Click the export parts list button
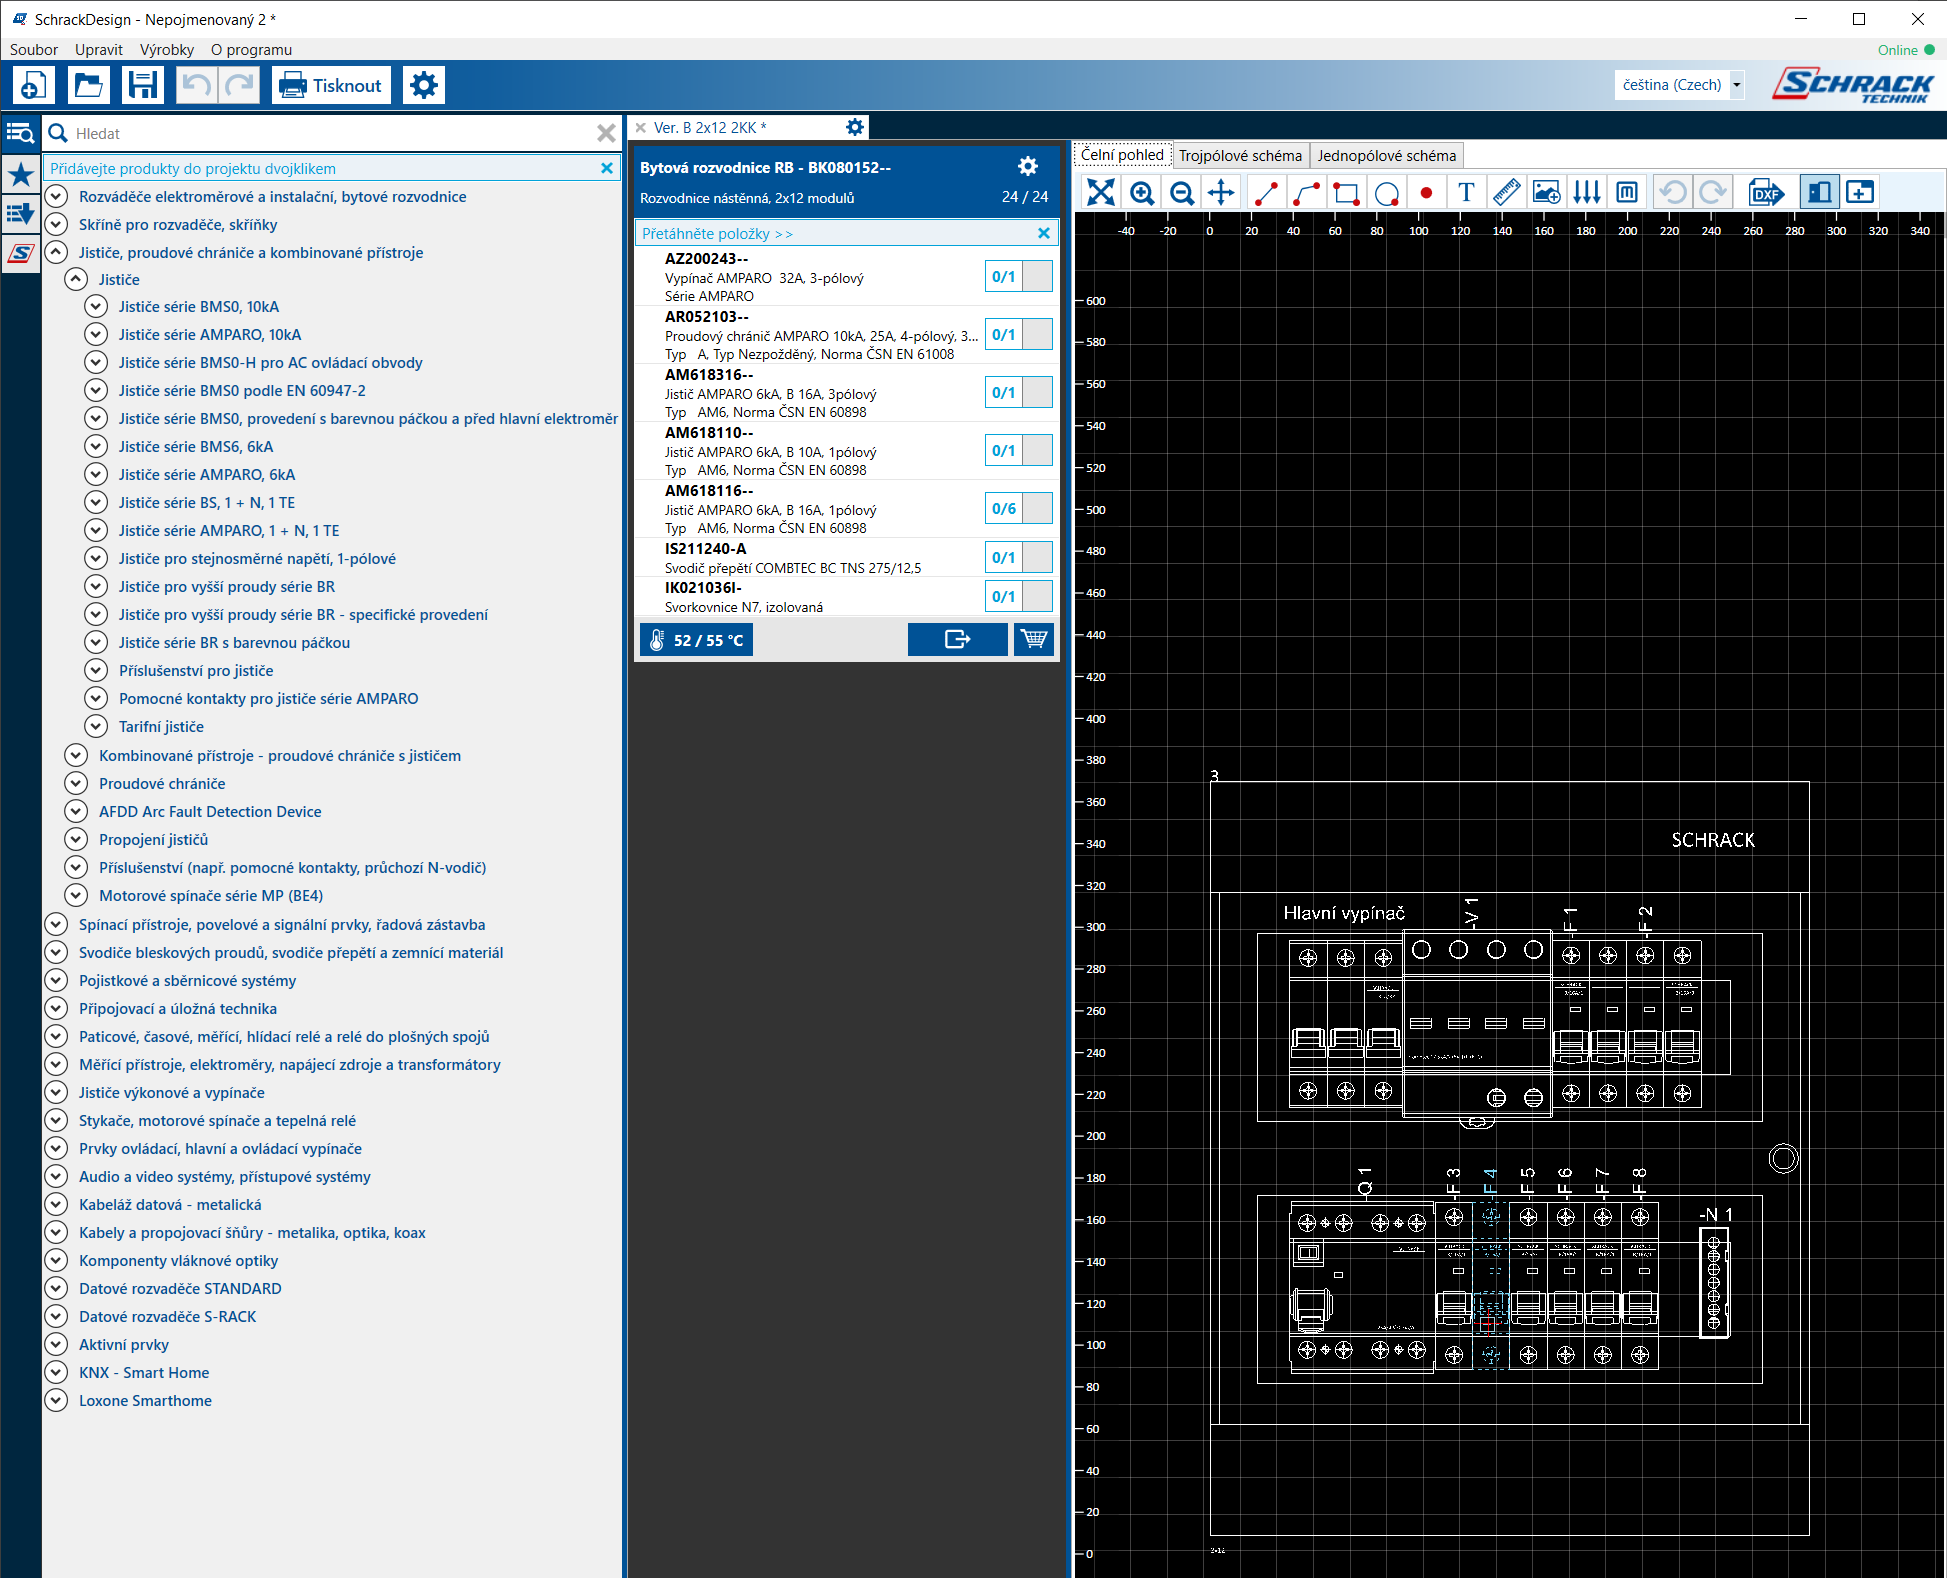1947x1578 pixels. 957,639
